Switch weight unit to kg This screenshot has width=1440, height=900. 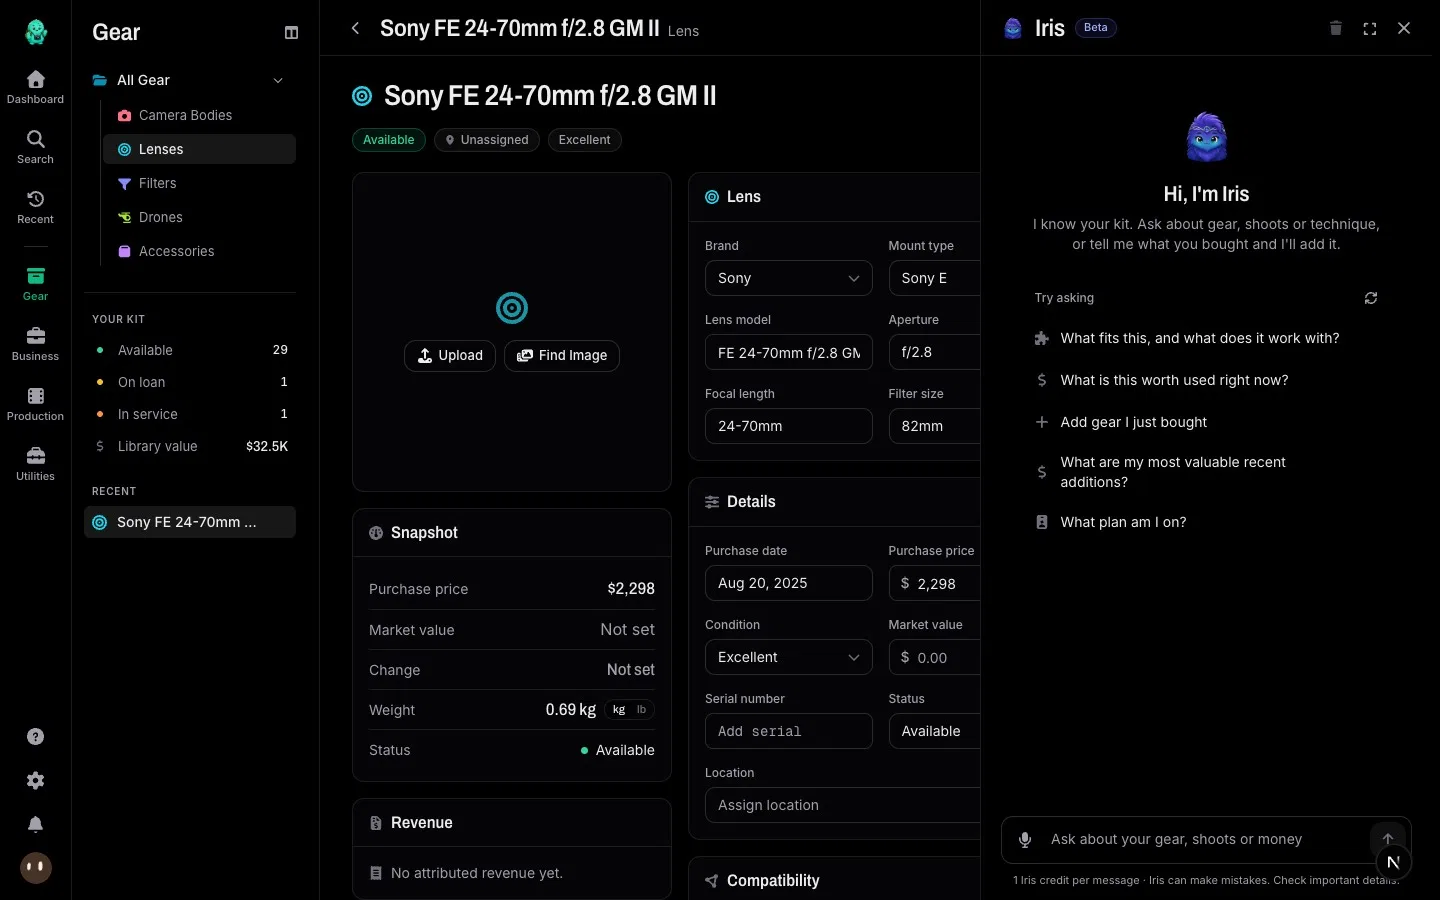point(619,710)
